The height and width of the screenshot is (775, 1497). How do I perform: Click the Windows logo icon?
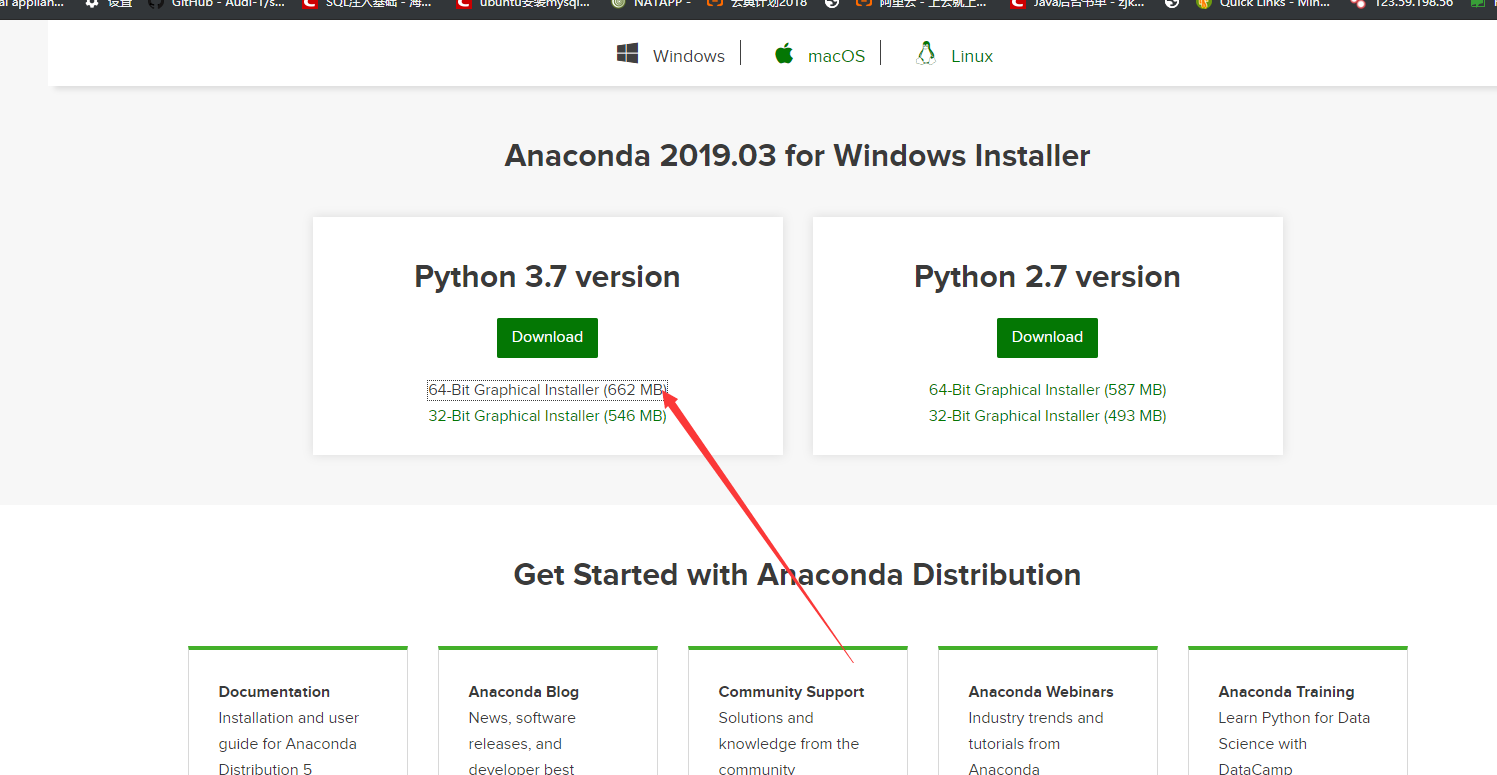click(628, 54)
